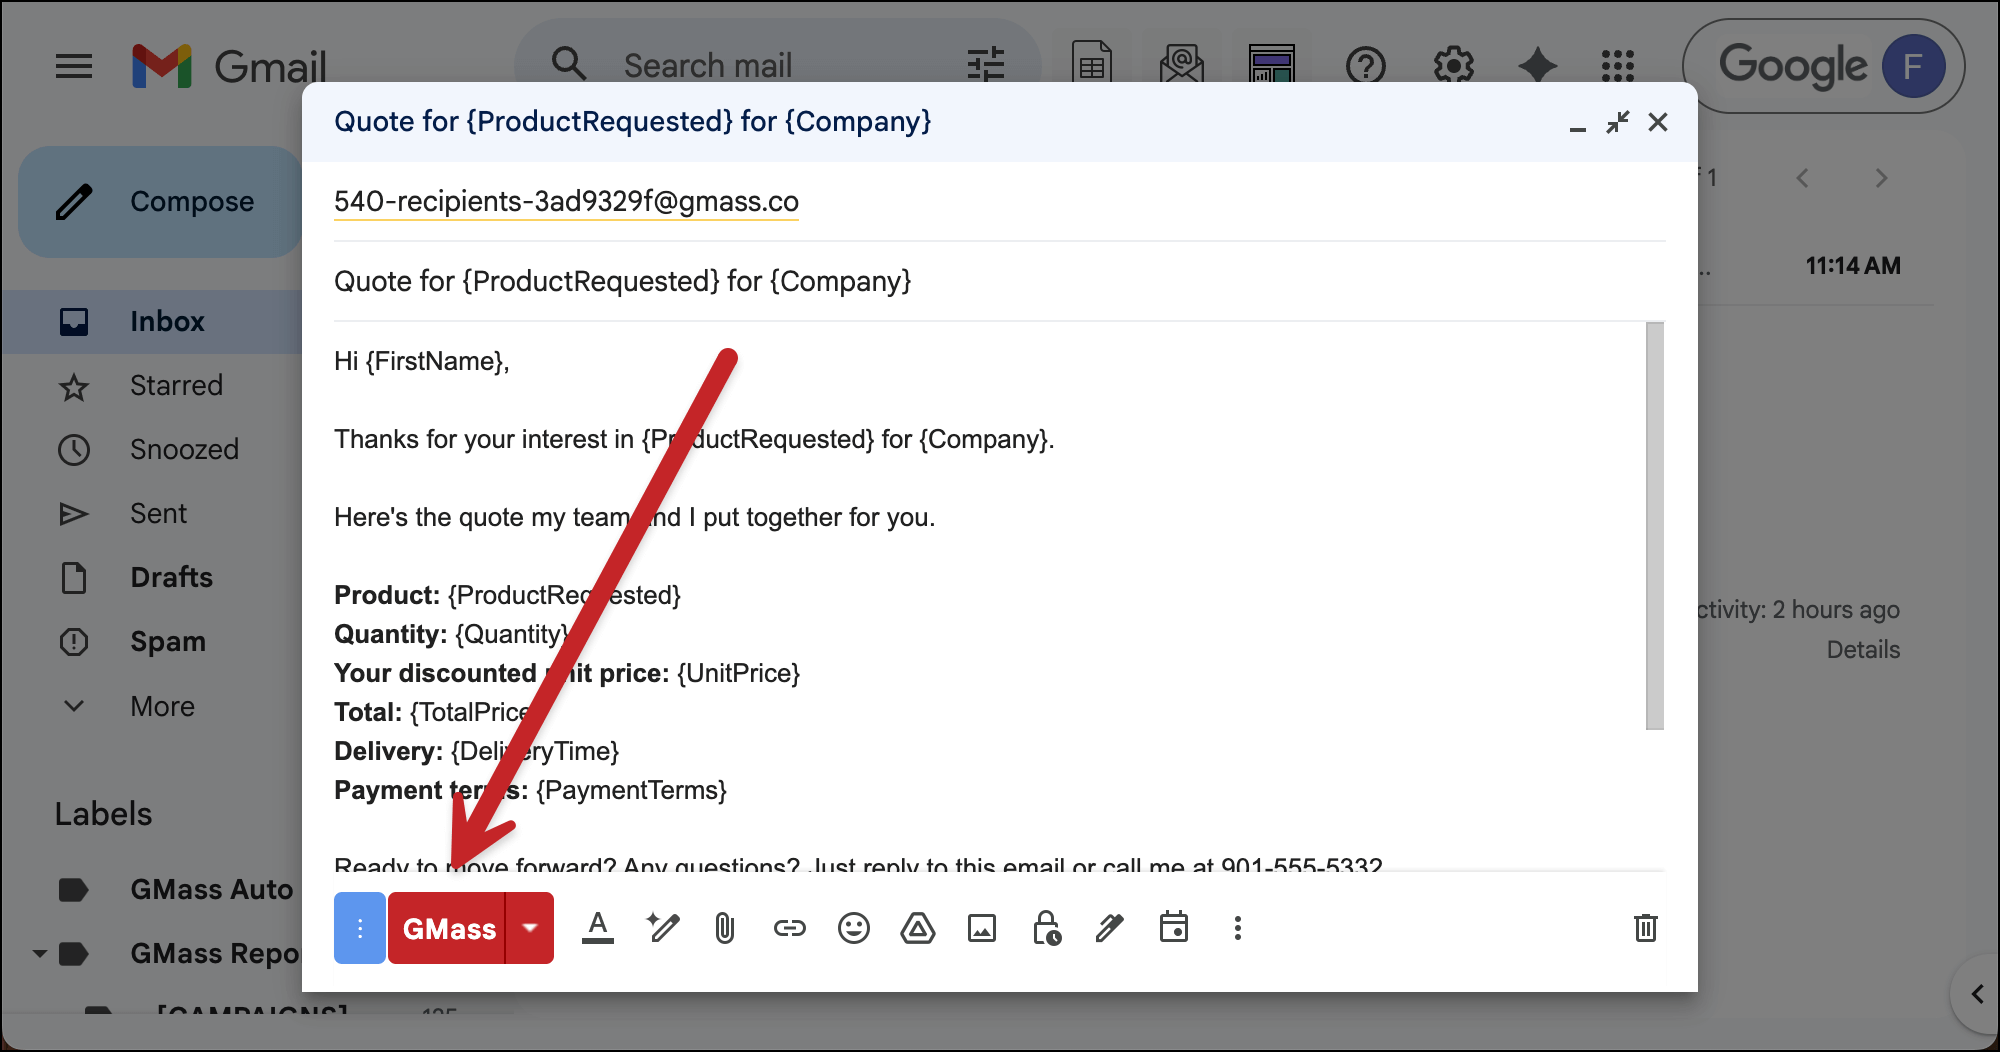Click the red GMass send button
Image resolution: width=2000 pixels, height=1052 pixels.
(448, 929)
